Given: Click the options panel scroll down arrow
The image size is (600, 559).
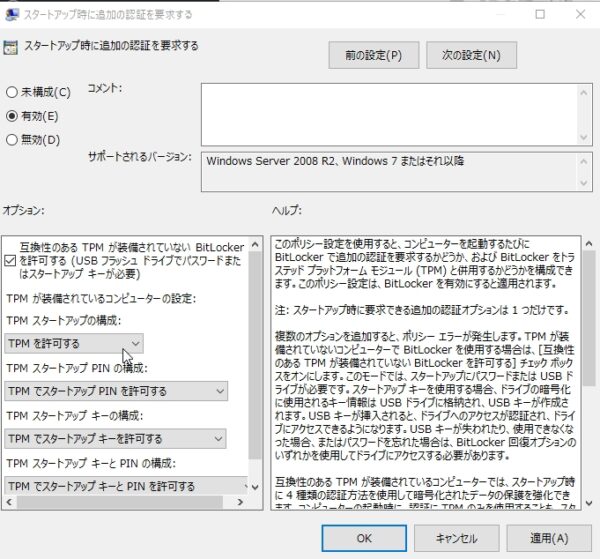Looking at the screenshot, I should click(x=255, y=487).
